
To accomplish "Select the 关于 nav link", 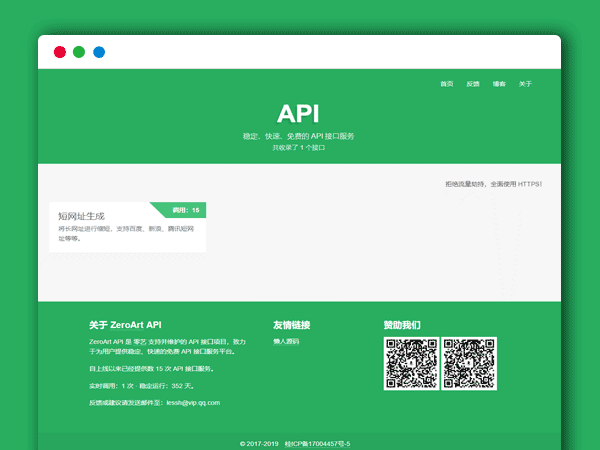I will click(x=525, y=84).
